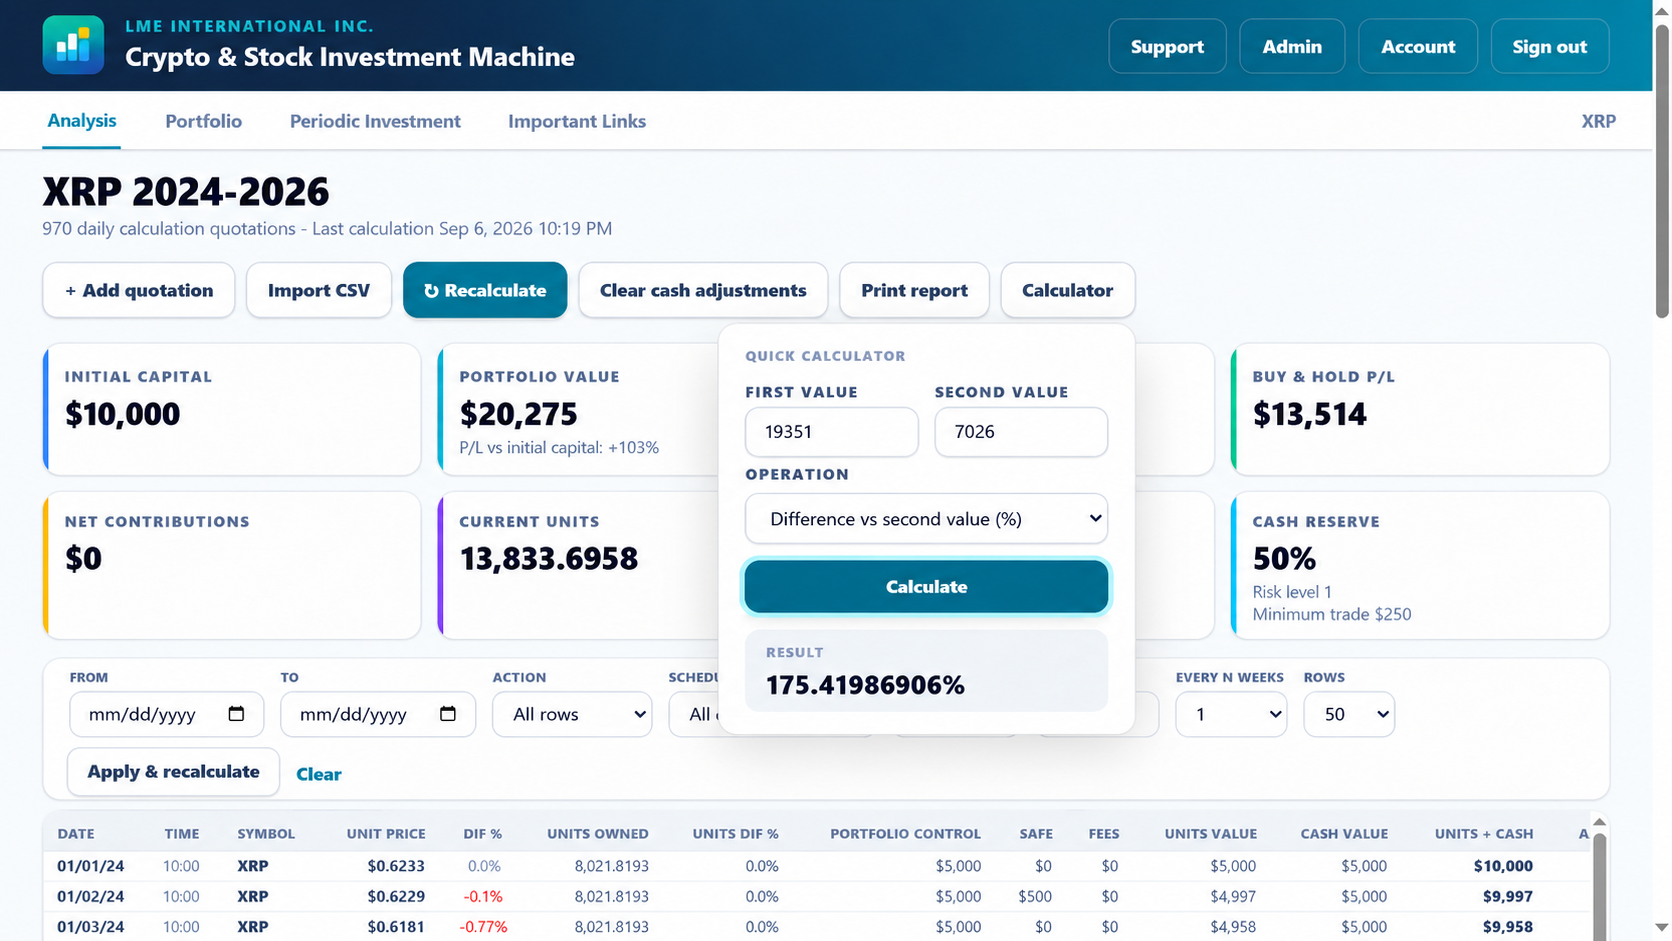Click the page scrollbar down arrow
This screenshot has width=1672, height=941.
pos(1662,928)
